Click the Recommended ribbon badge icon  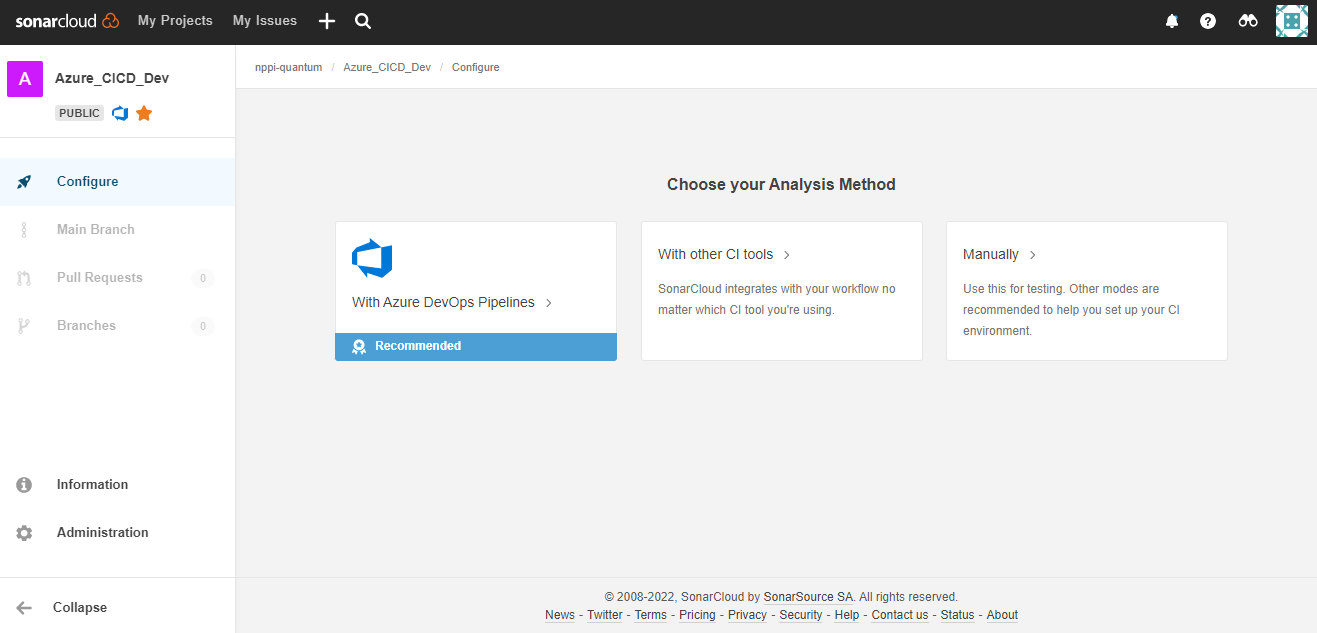click(x=359, y=347)
